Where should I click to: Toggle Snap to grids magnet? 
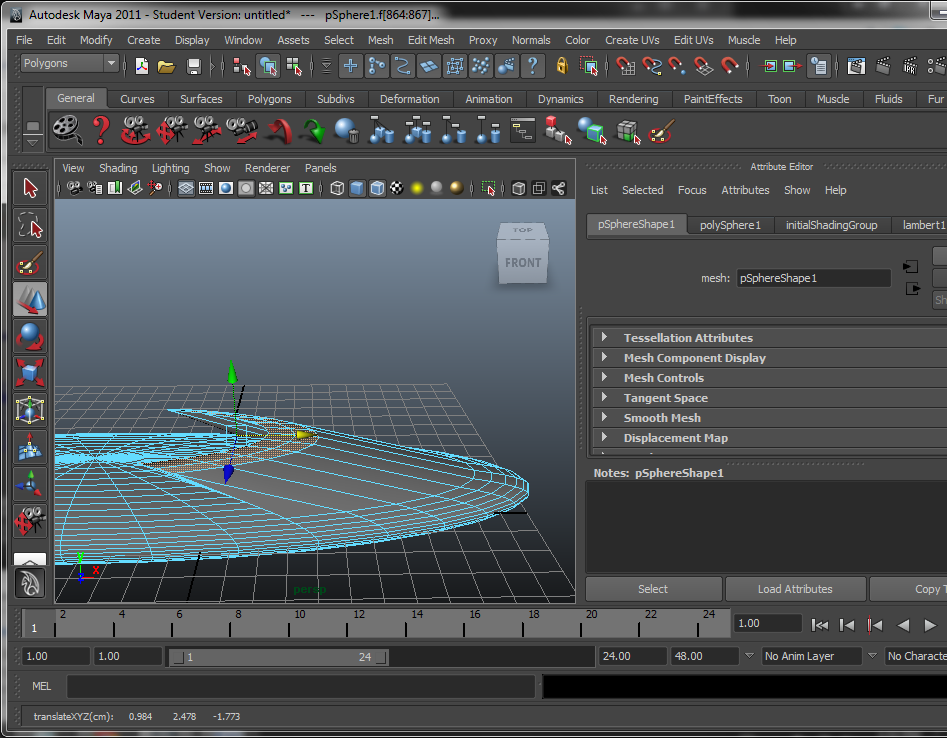click(x=625, y=66)
